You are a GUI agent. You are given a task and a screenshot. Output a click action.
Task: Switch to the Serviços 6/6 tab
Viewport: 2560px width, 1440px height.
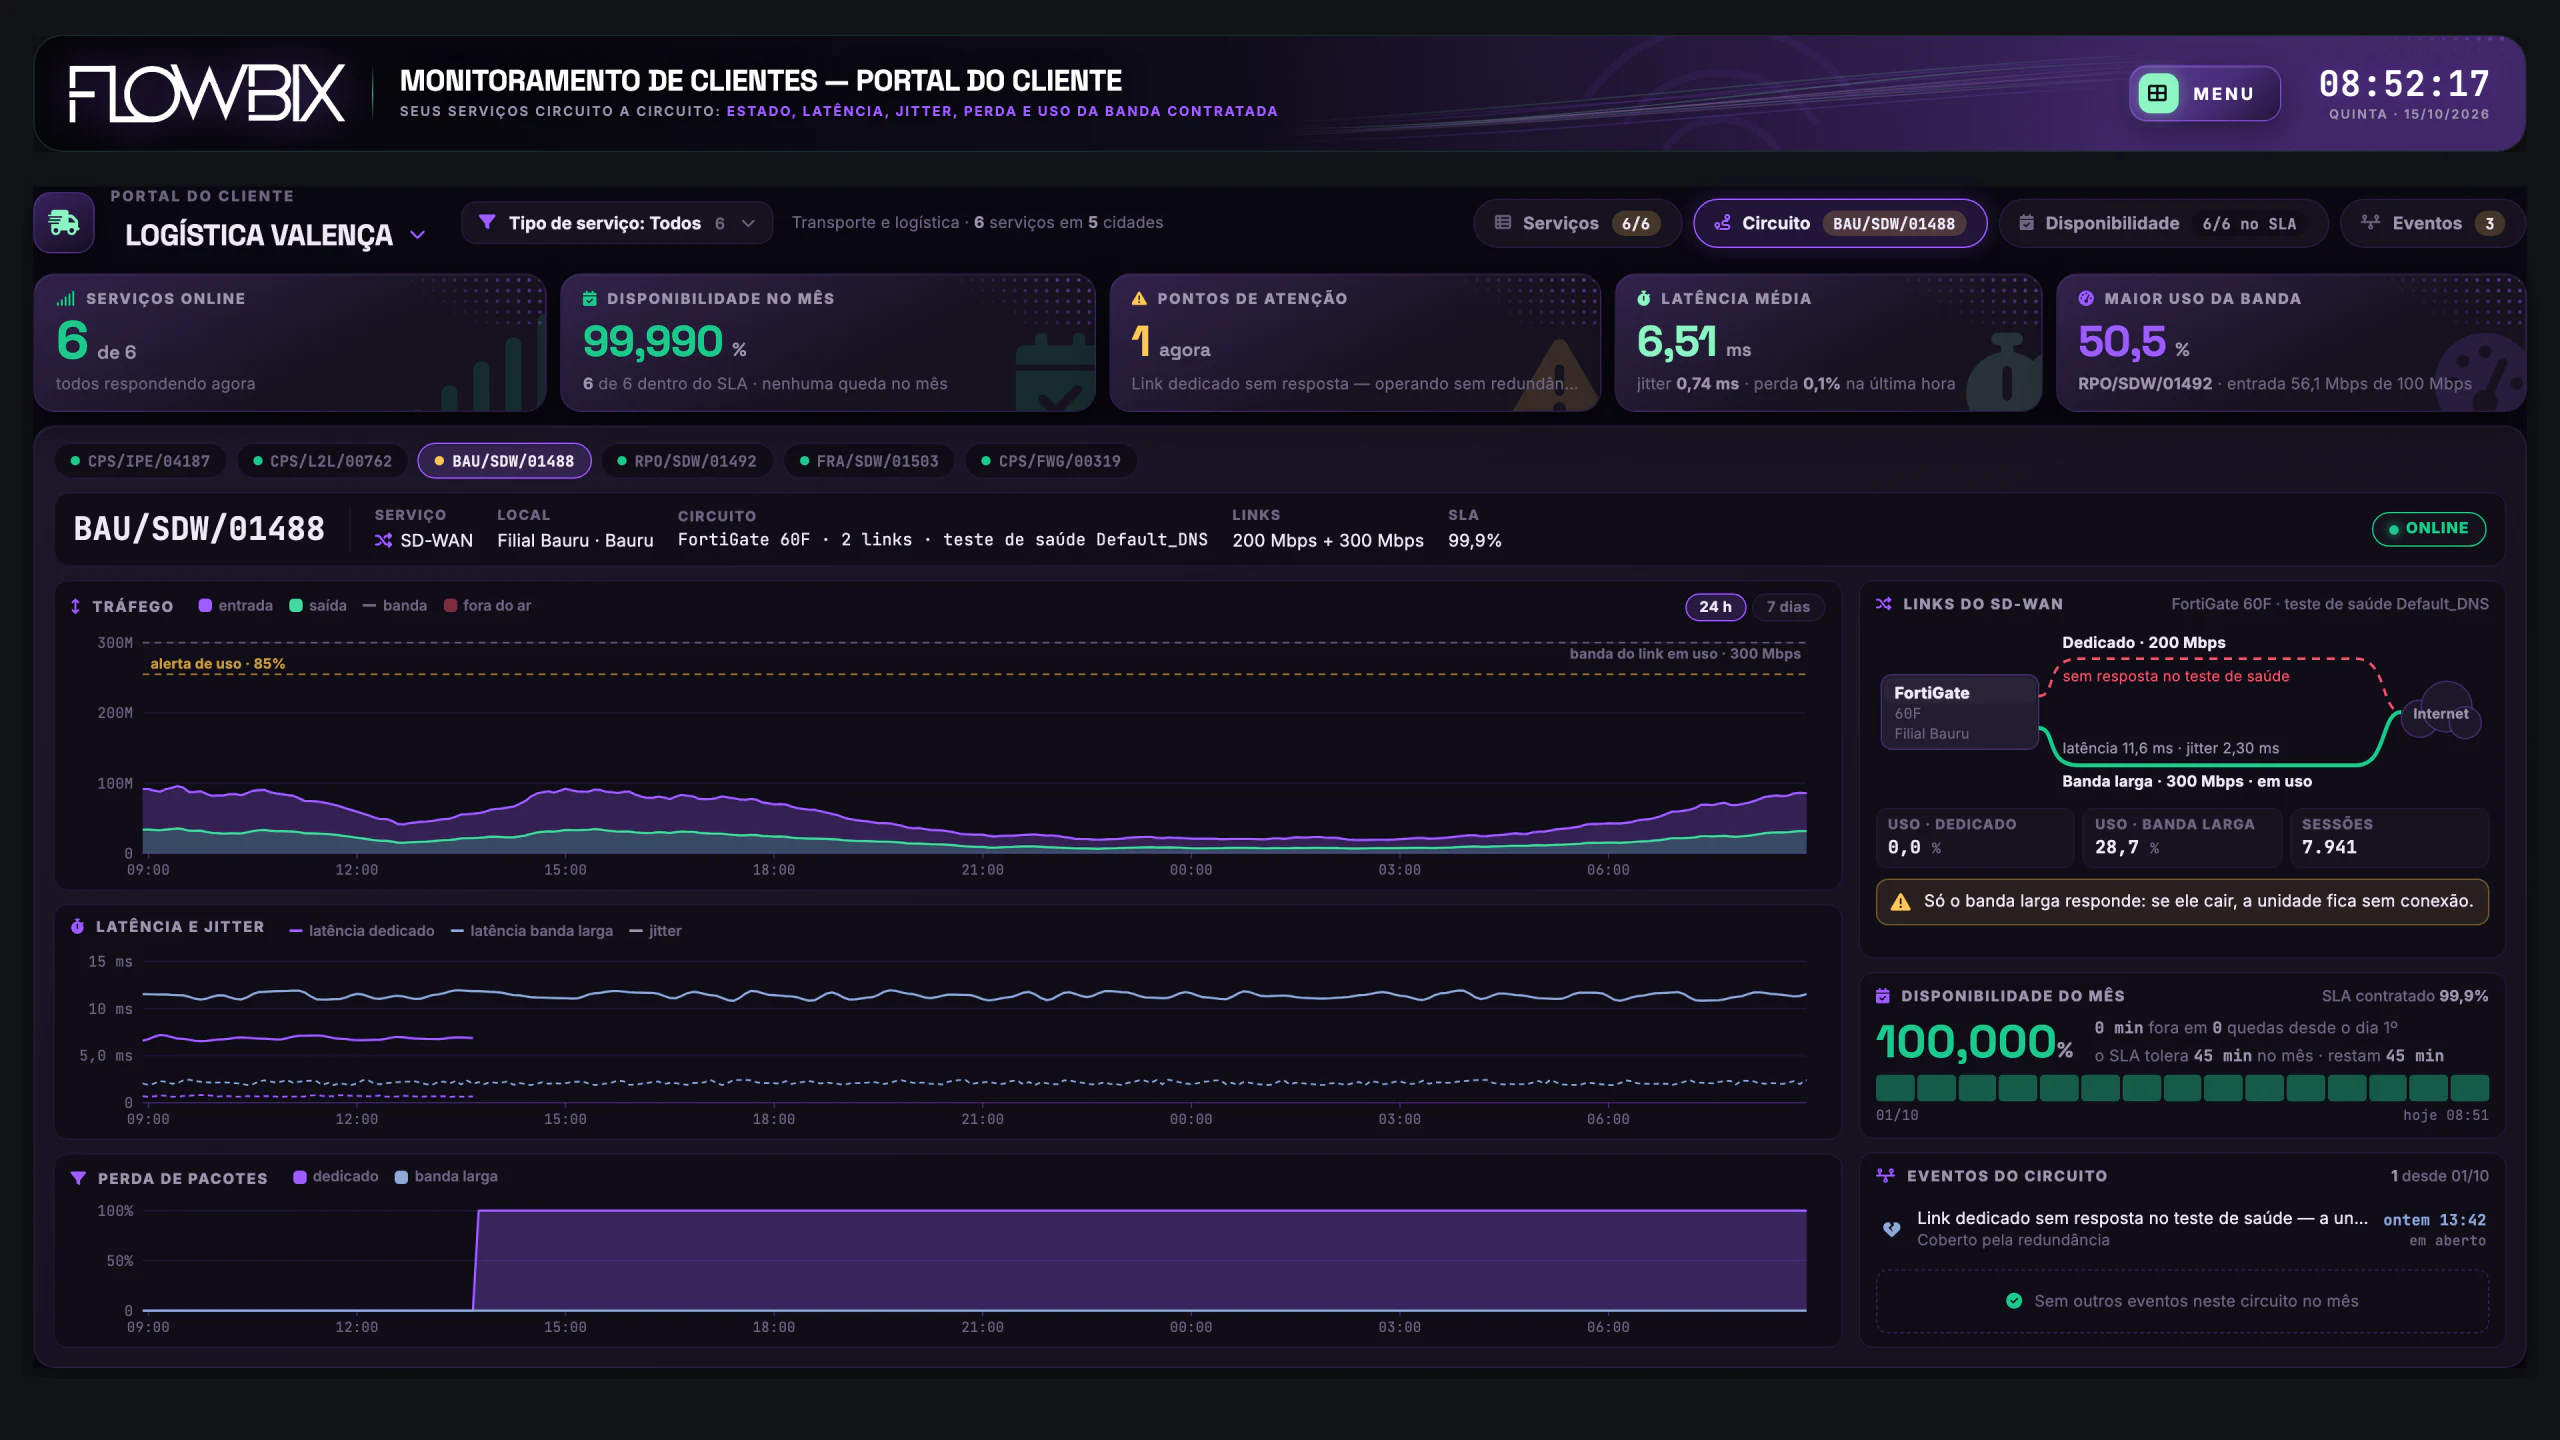pyautogui.click(x=1577, y=223)
